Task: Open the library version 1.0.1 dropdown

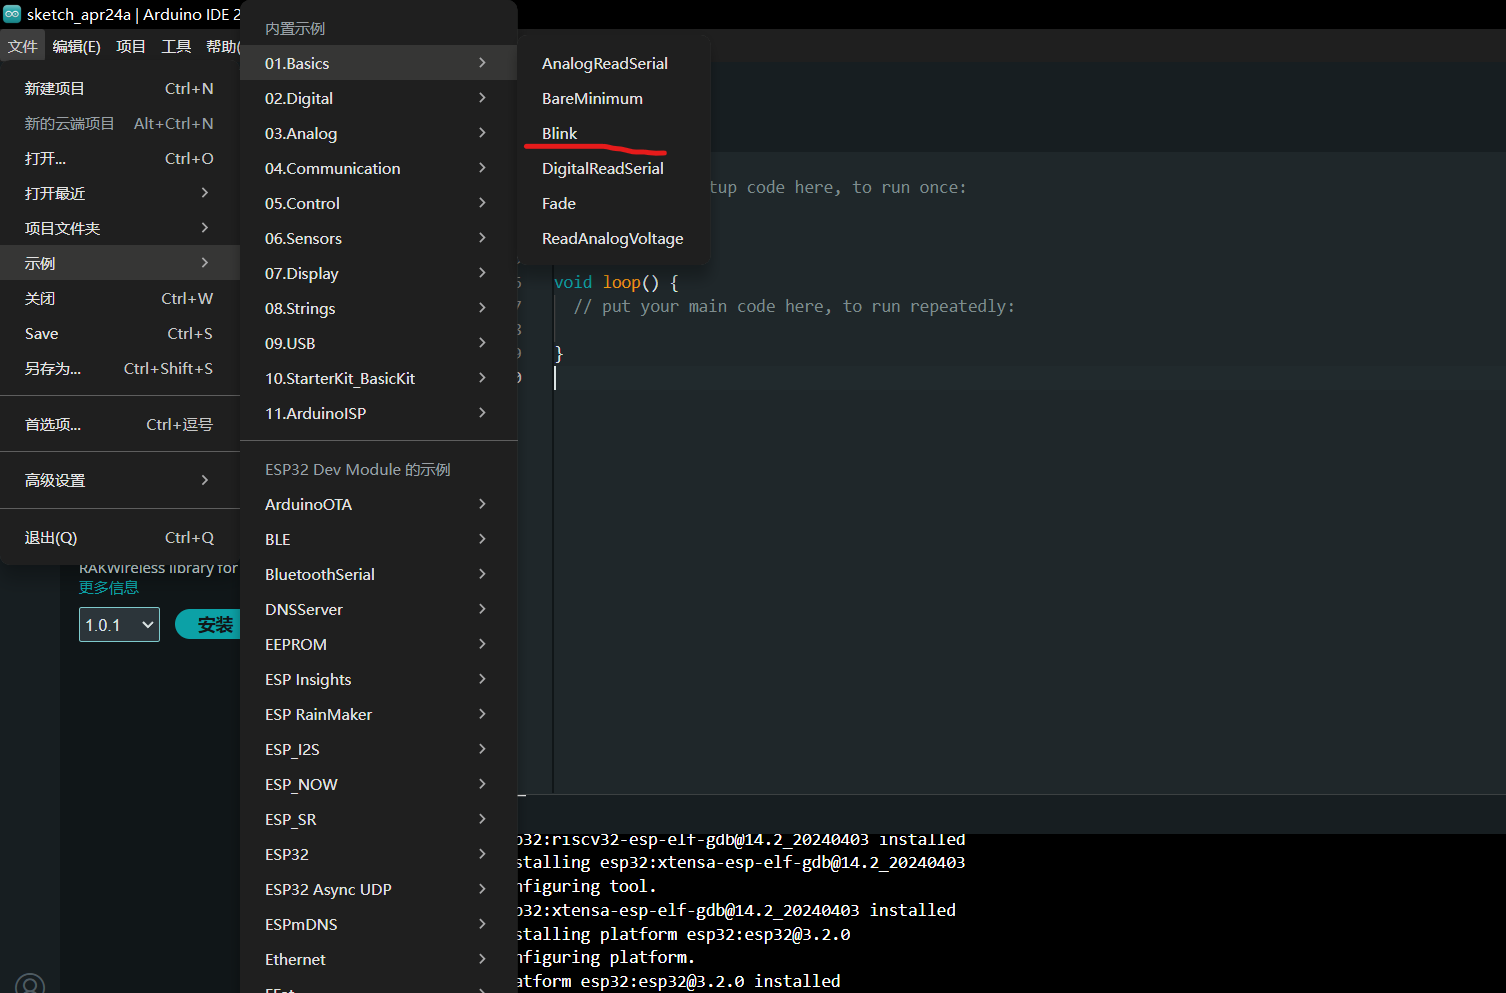Action: (x=119, y=625)
